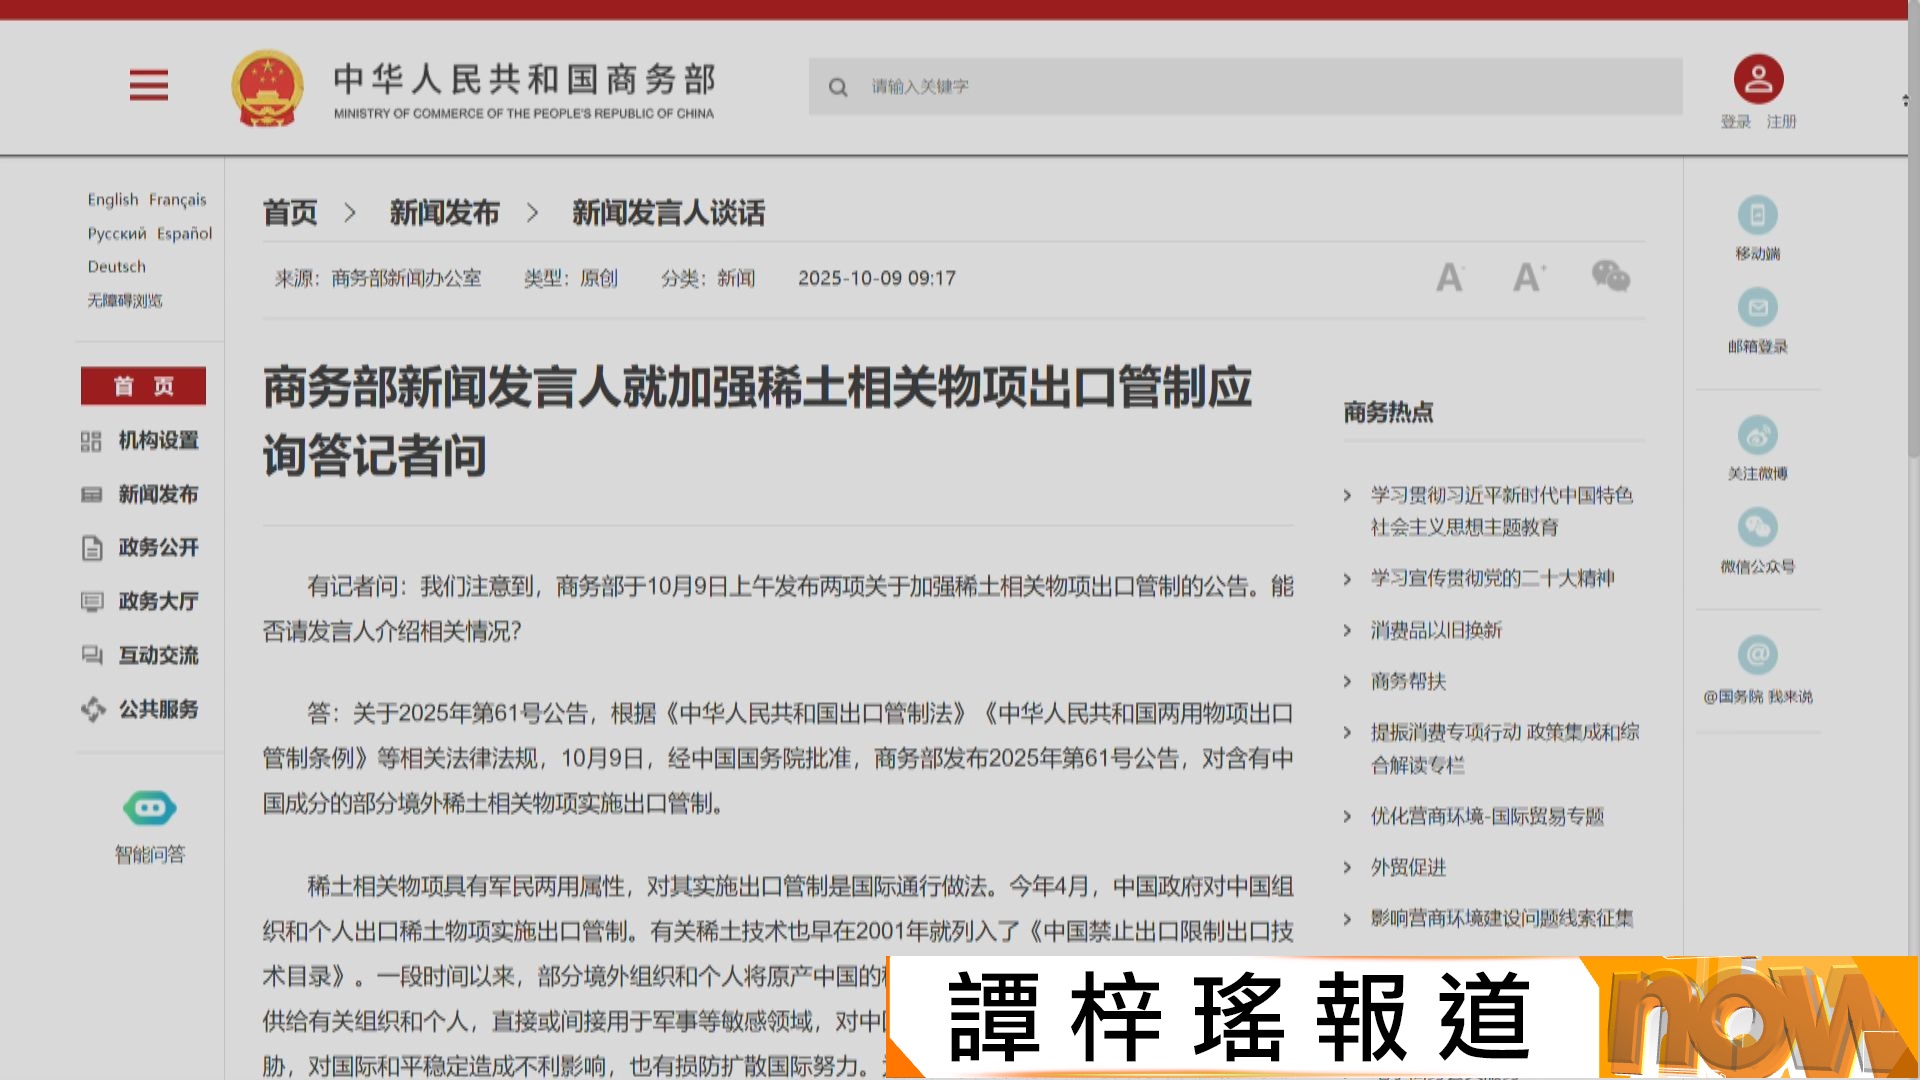Open the @国务院 我来说 icon
The image size is (1920, 1080).
(1757, 655)
